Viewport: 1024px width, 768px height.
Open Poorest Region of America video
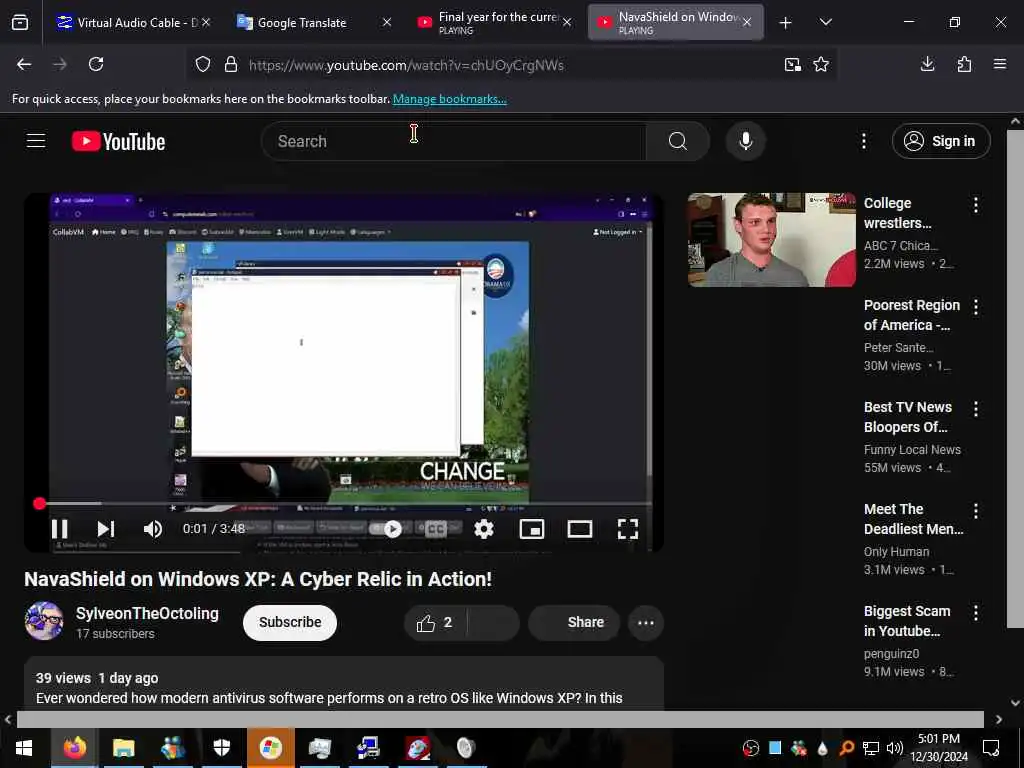[x=912, y=315]
